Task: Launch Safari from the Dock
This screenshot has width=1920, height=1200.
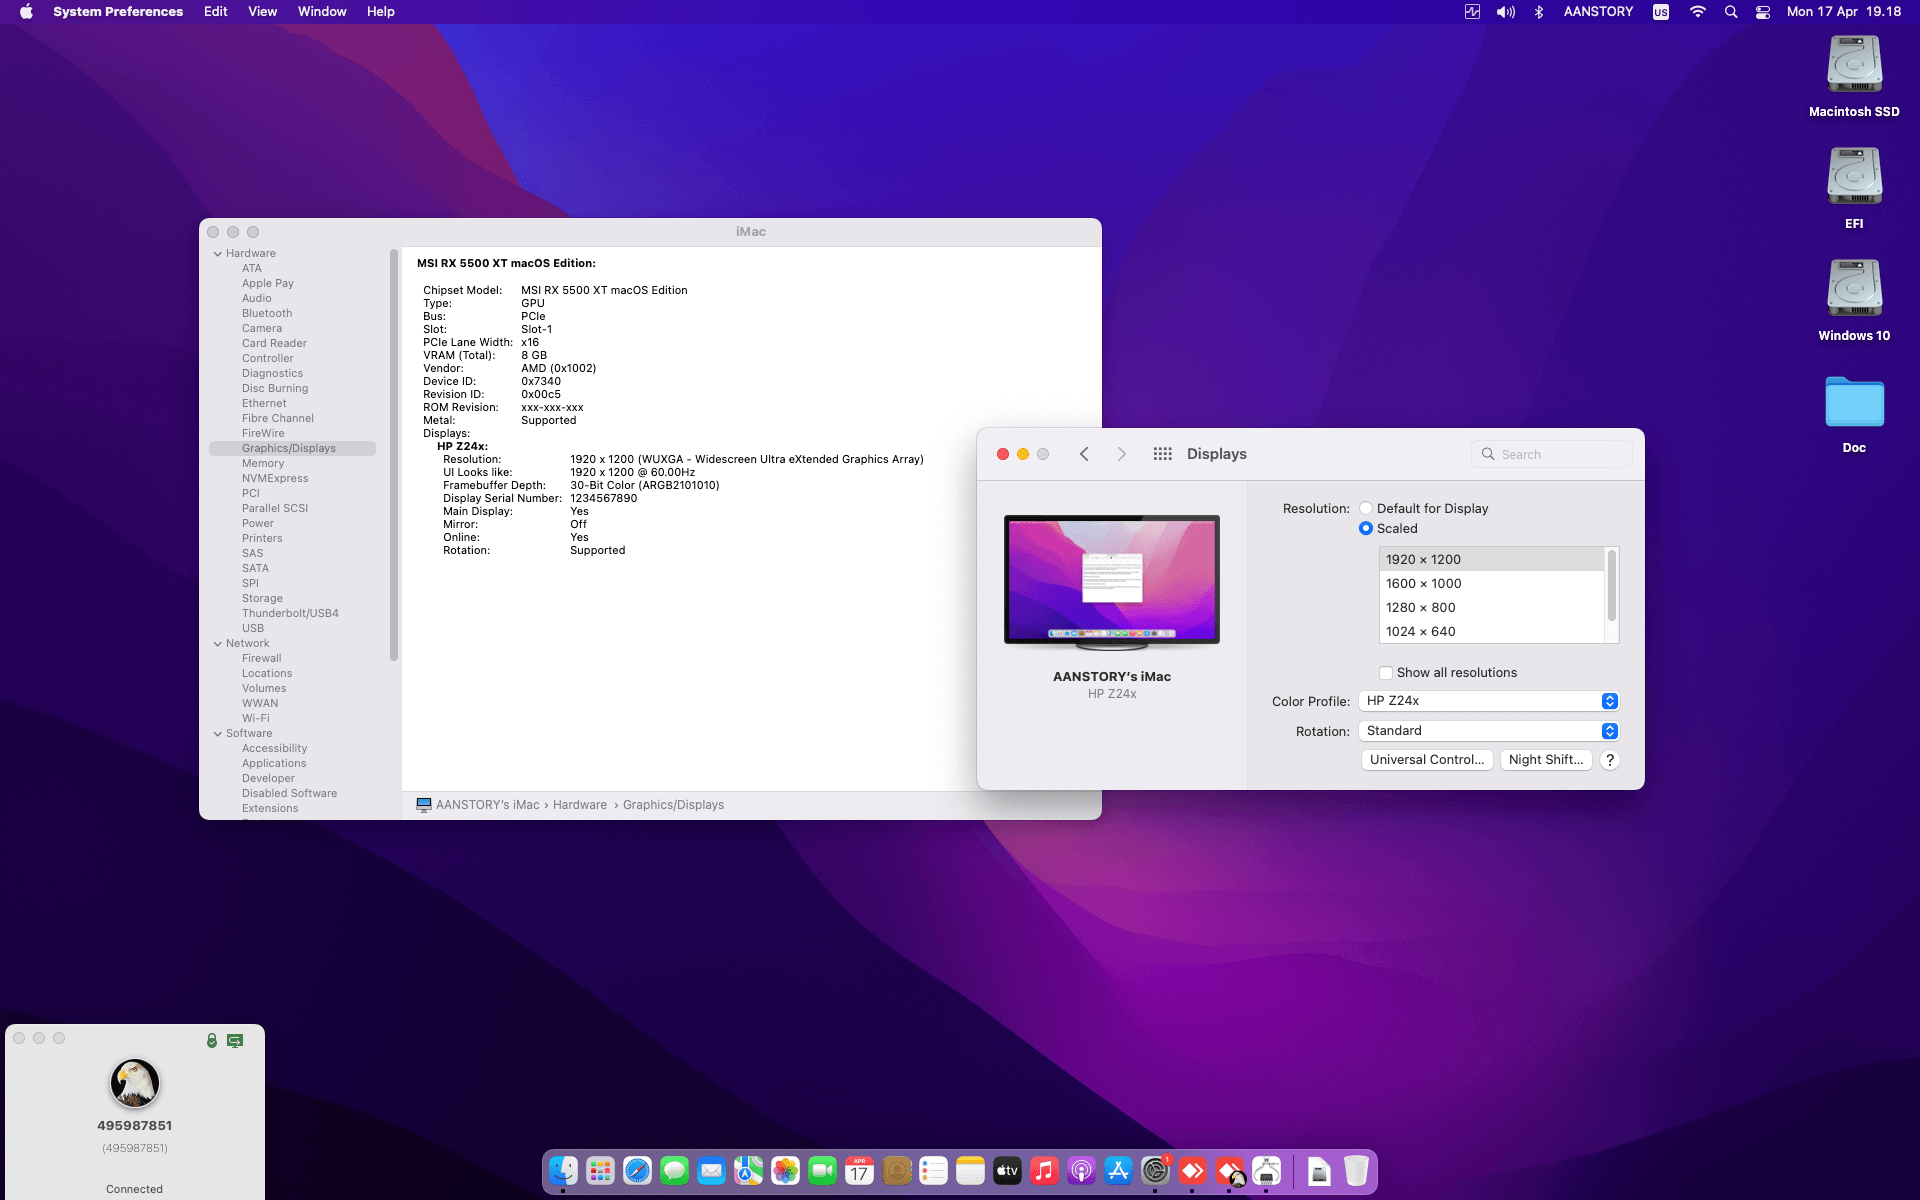Action: [637, 1170]
